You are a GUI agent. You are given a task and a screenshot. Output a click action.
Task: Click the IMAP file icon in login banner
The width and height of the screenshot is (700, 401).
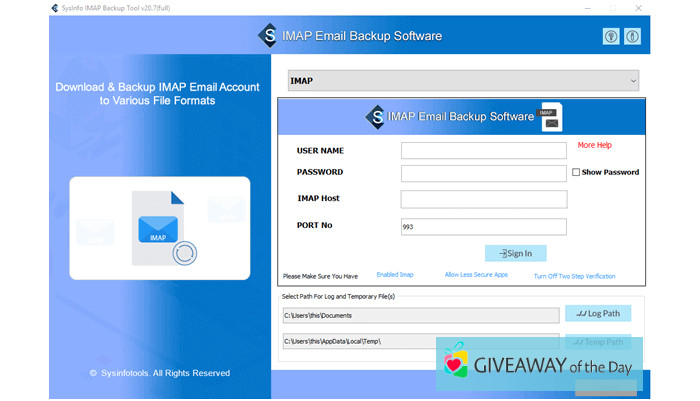coord(551,117)
